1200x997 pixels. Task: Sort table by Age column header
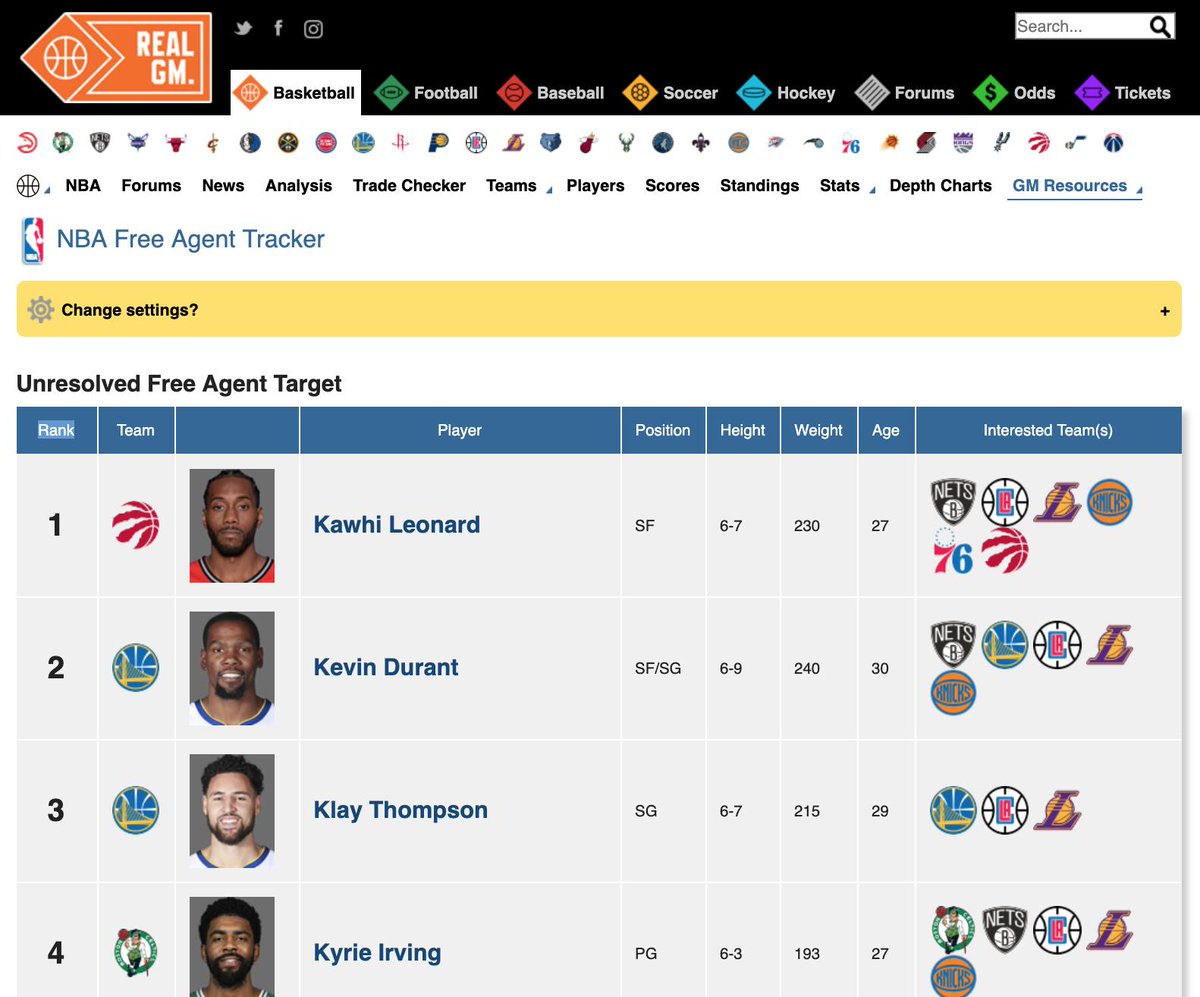point(886,430)
